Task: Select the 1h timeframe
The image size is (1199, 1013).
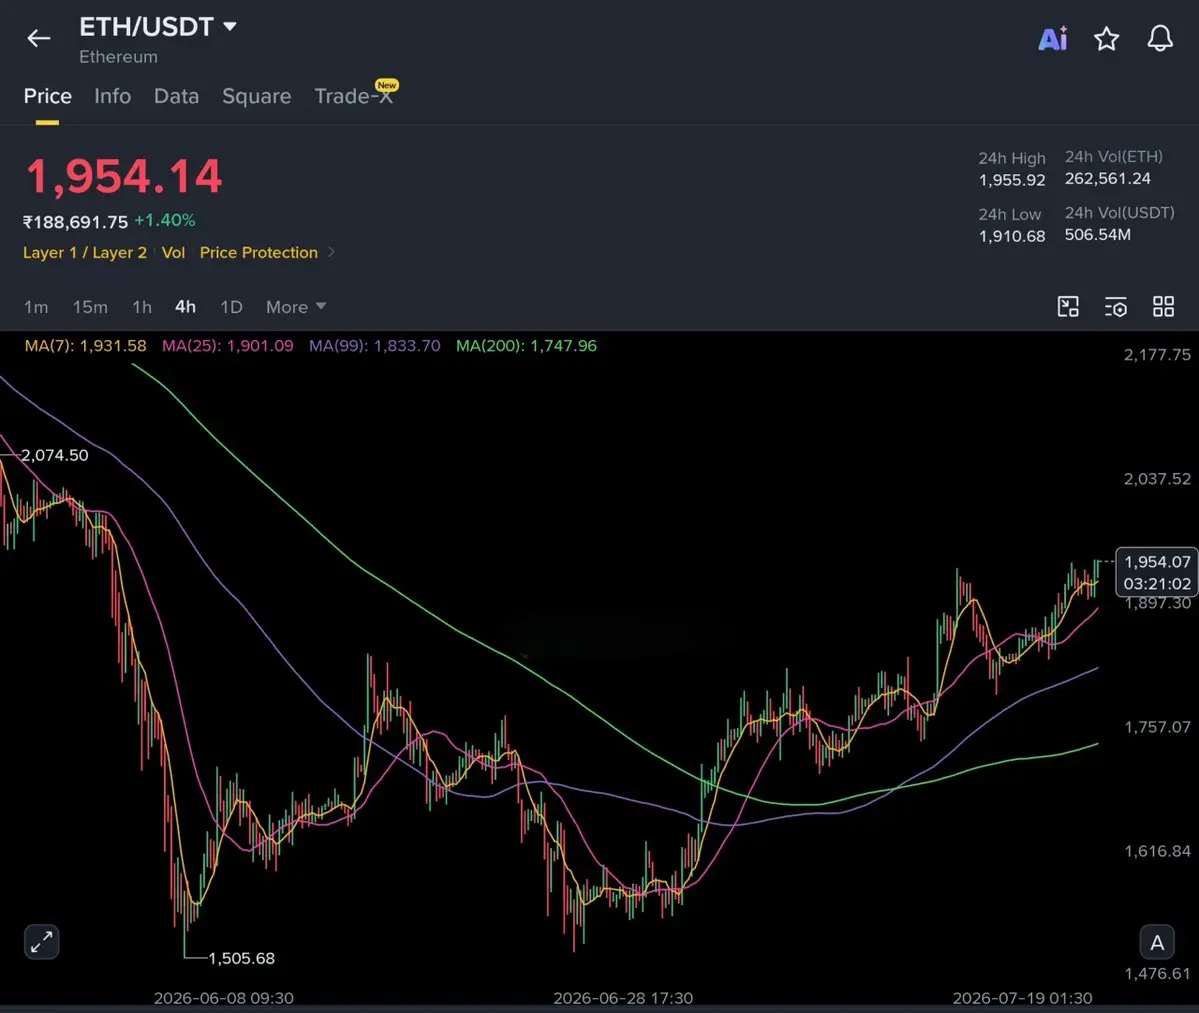Action: [141, 307]
